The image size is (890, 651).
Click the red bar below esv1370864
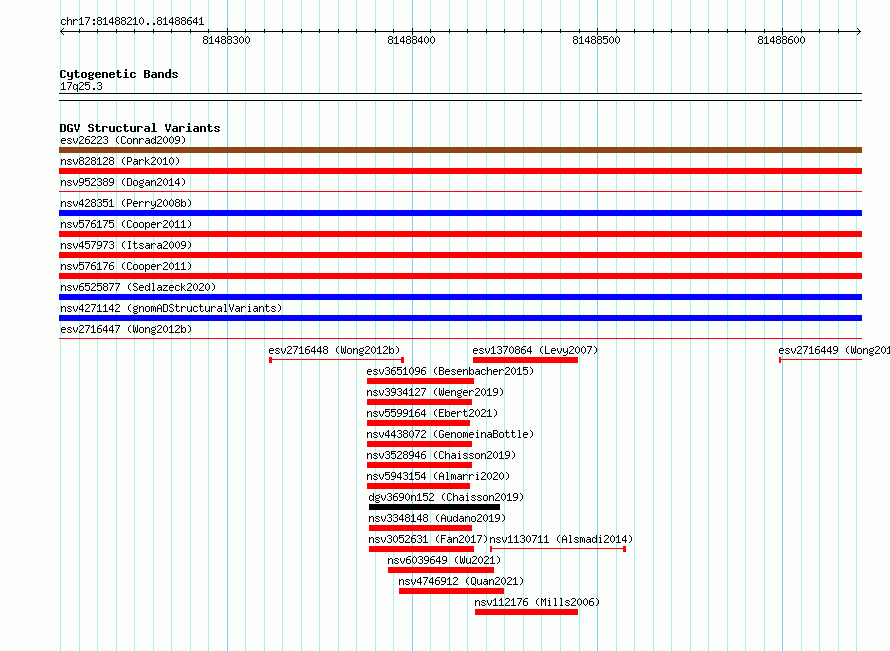point(525,360)
